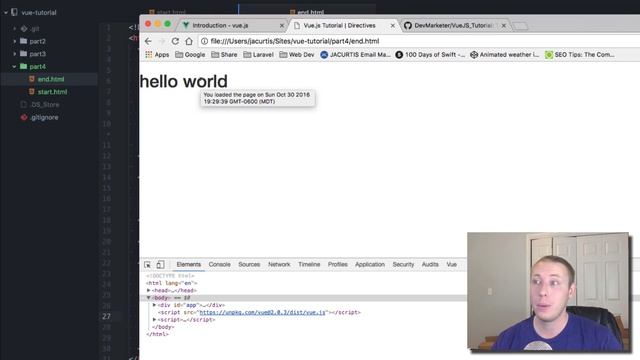The image size is (640, 360).
Task: Expand the part3 folder in editor sidebar
Action: pos(15,54)
